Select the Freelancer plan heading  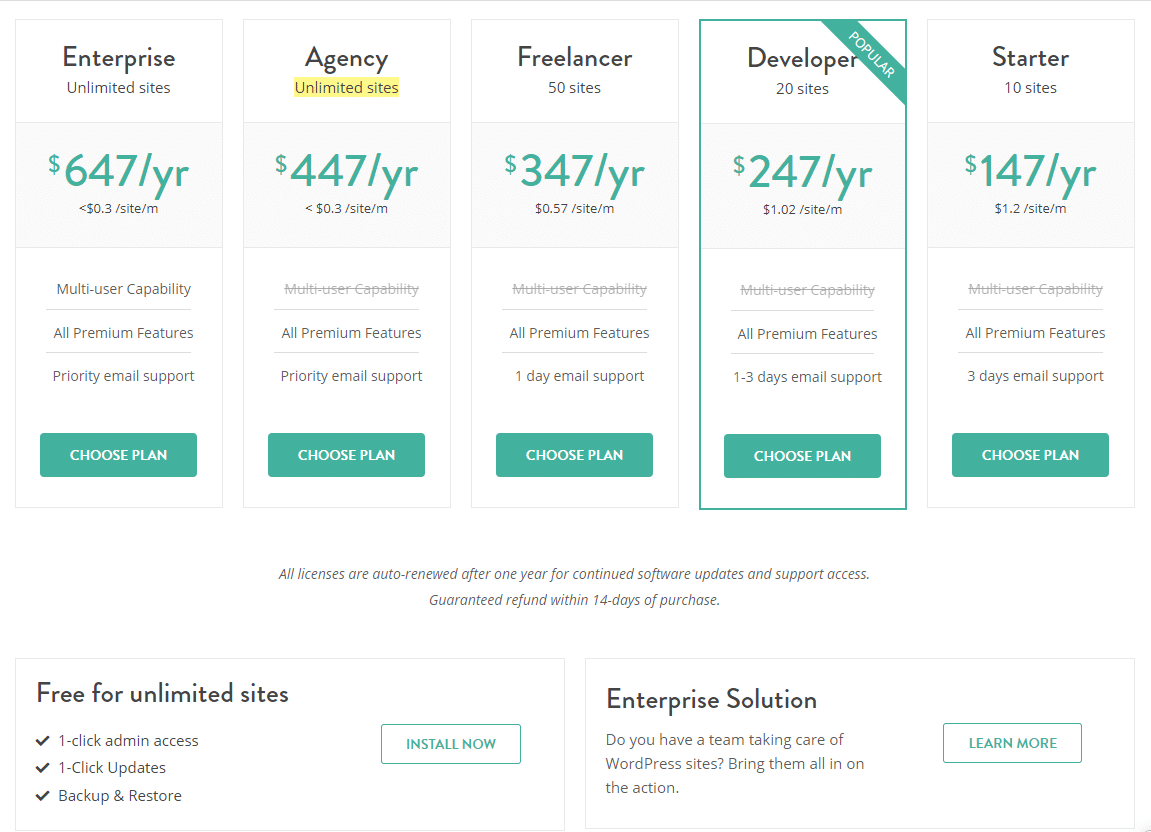(x=574, y=58)
